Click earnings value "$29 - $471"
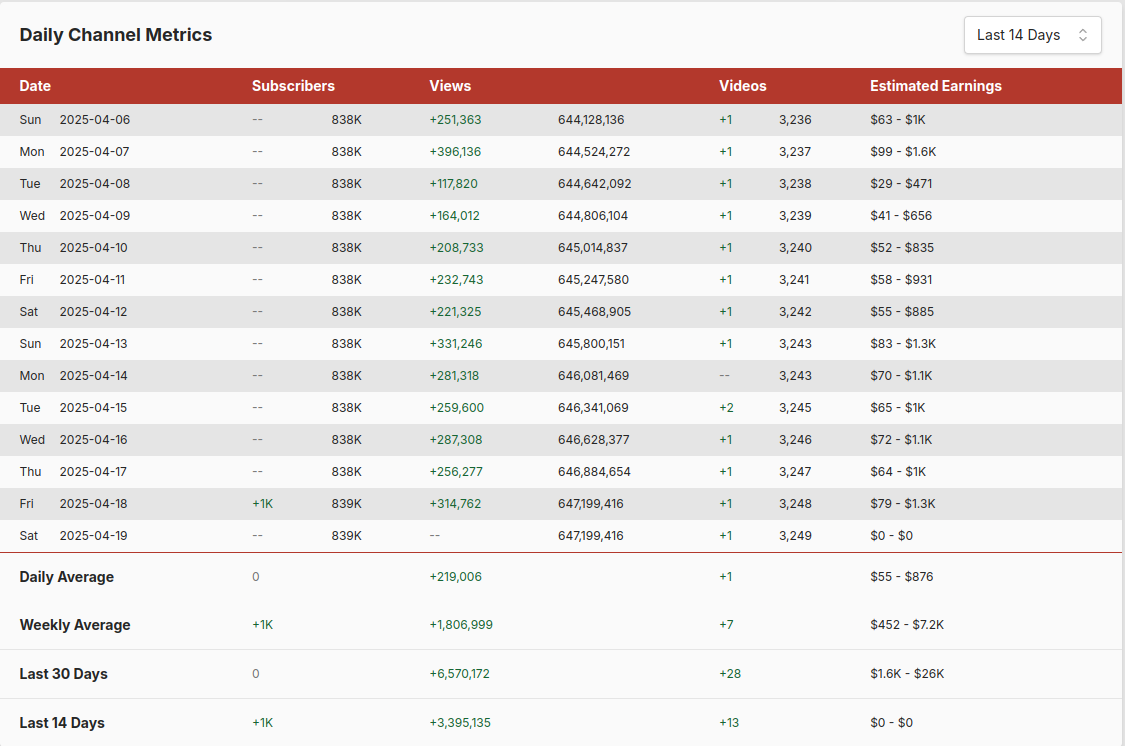The height and width of the screenshot is (746, 1125). pyautogui.click(x=901, y=184)
